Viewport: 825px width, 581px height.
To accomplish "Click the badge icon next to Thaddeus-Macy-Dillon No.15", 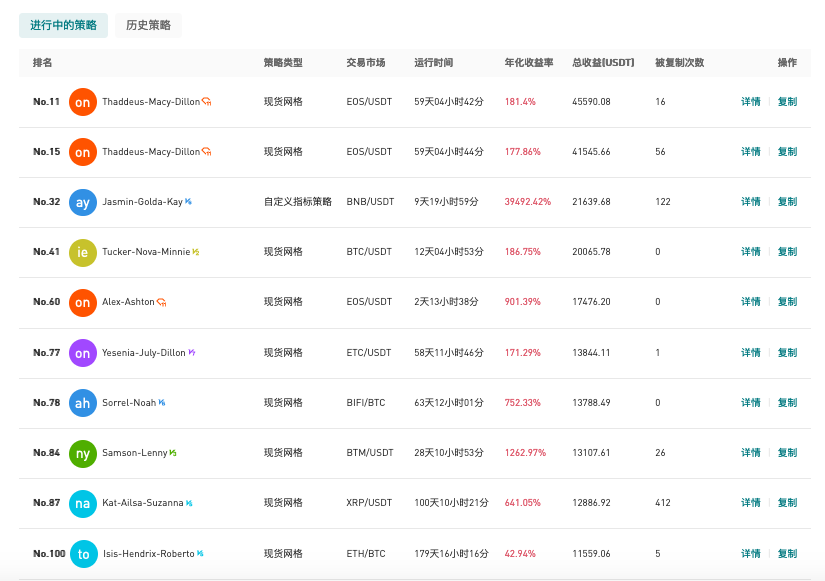I will (207, 152).
